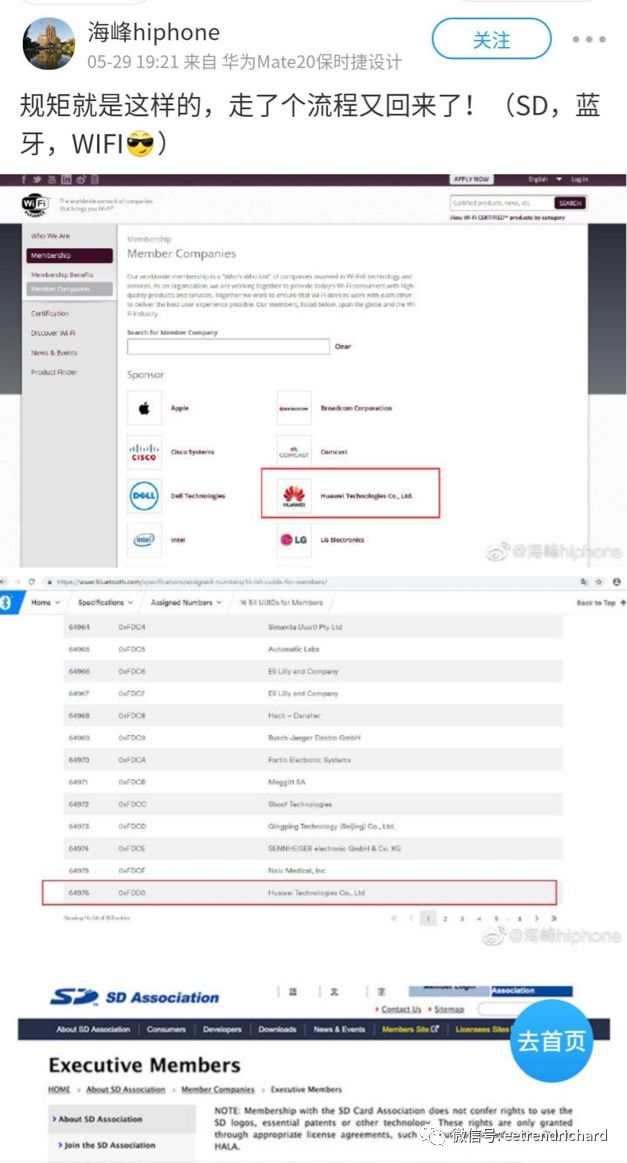
Task: Open Membership Benefits in the sidebar
Action: pos(62,274)
